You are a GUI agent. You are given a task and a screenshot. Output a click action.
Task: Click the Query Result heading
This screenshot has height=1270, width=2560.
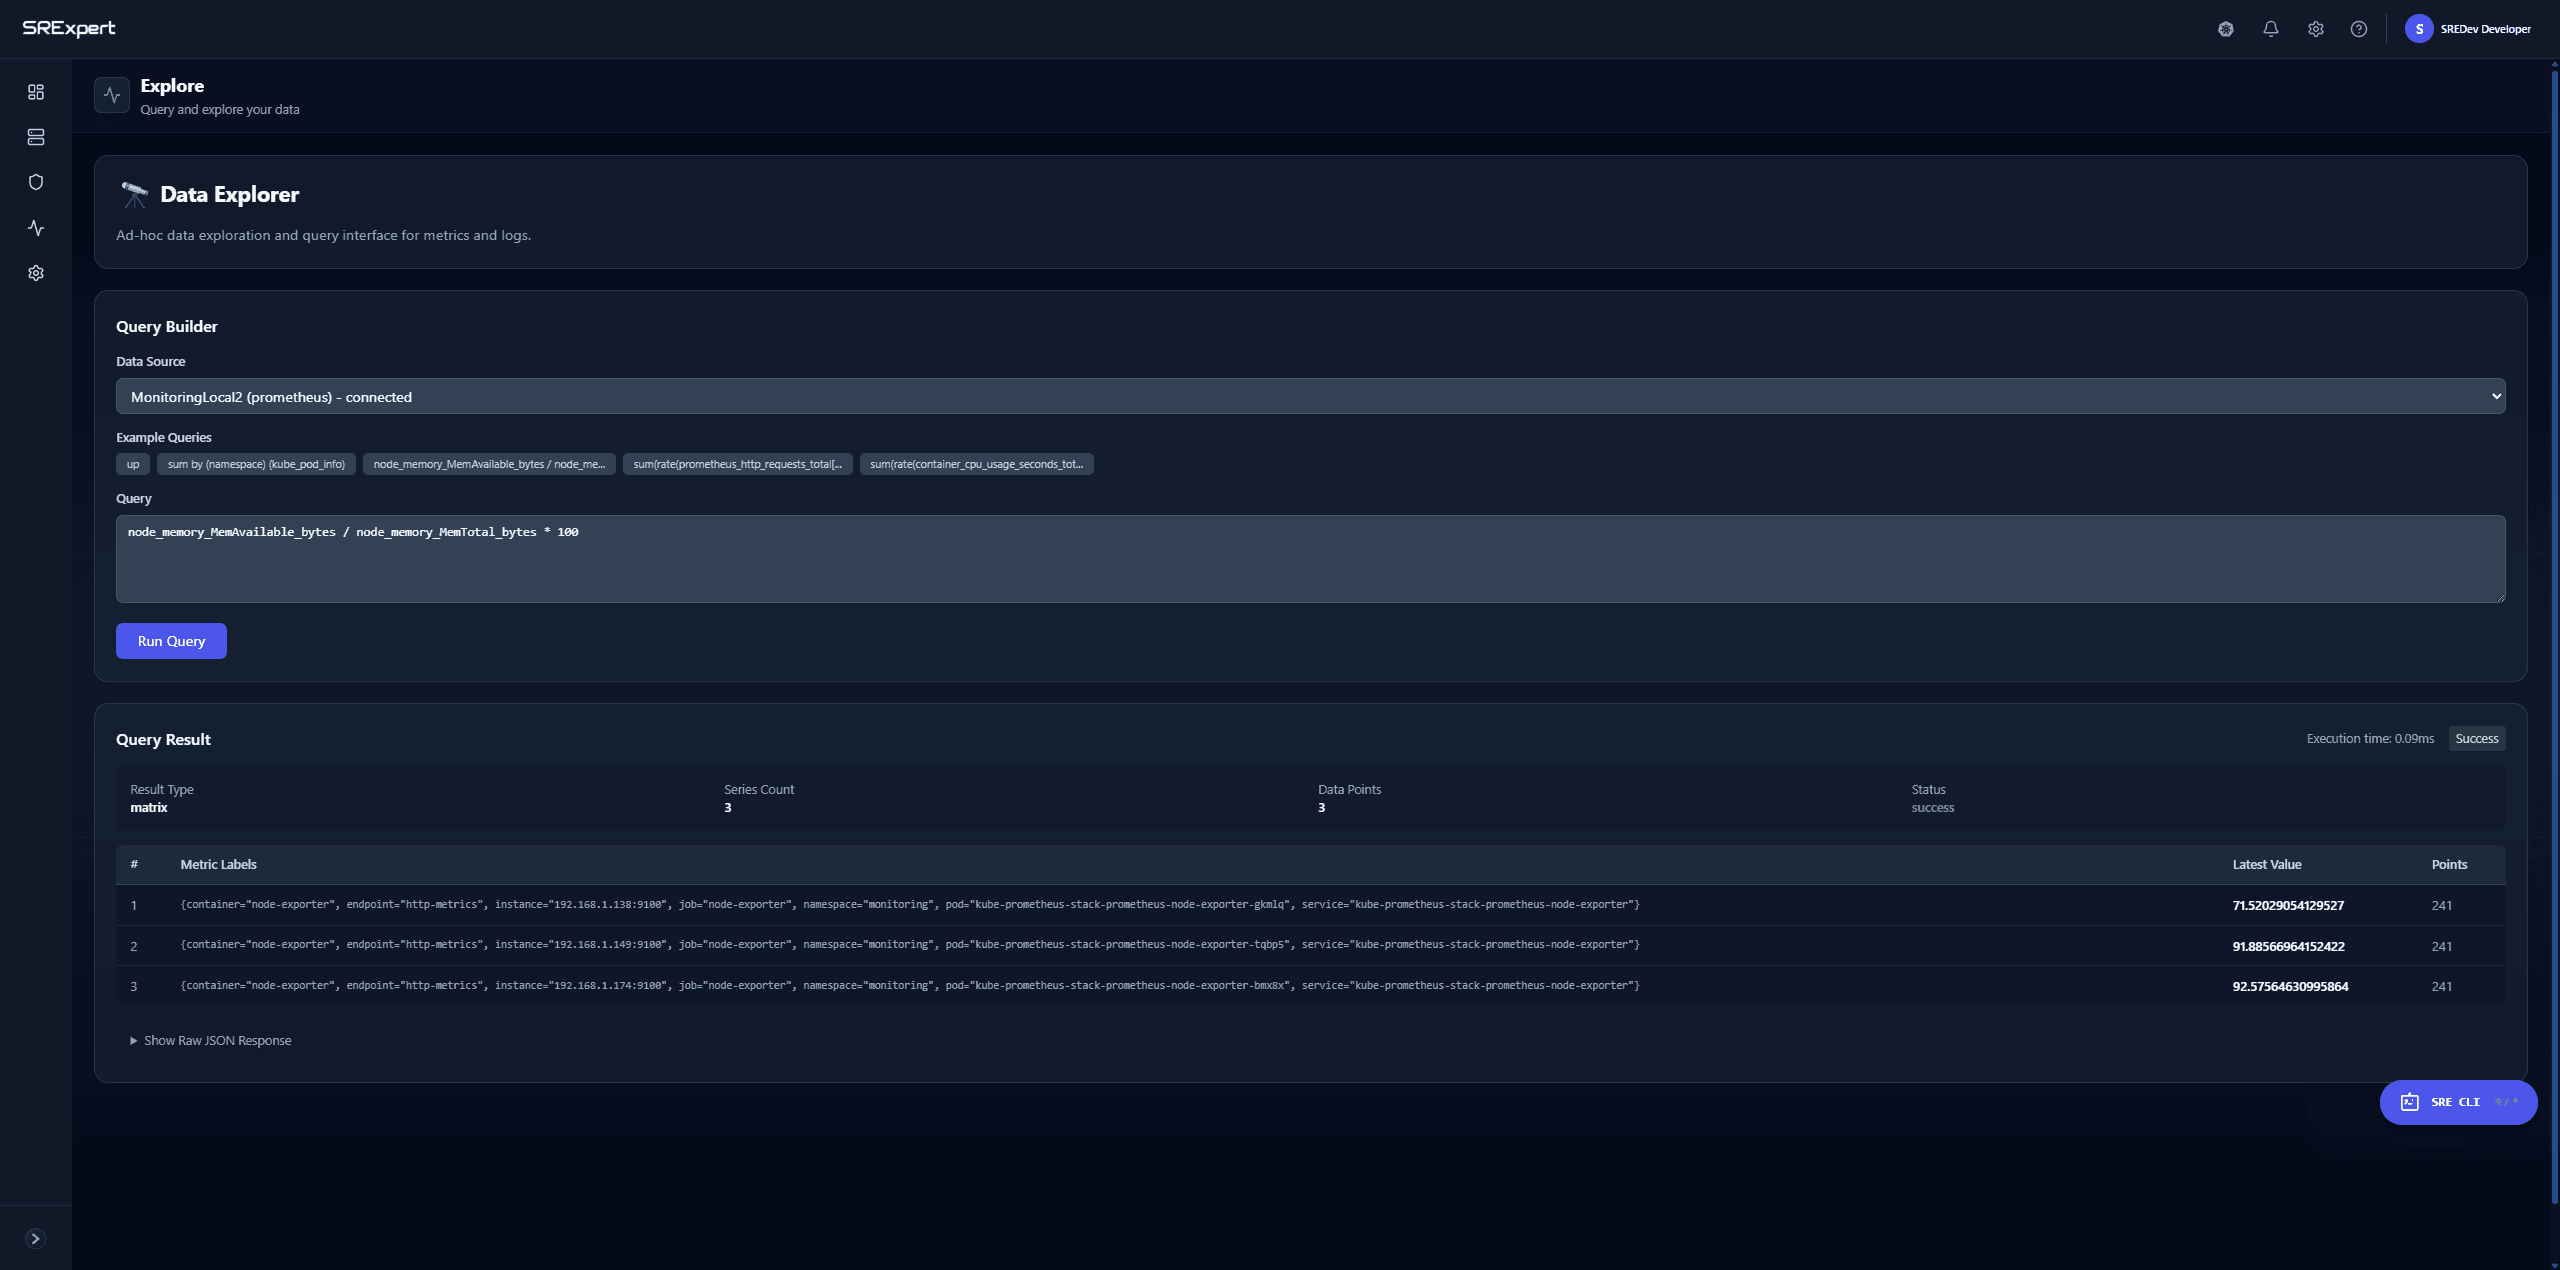click(163, 740)
